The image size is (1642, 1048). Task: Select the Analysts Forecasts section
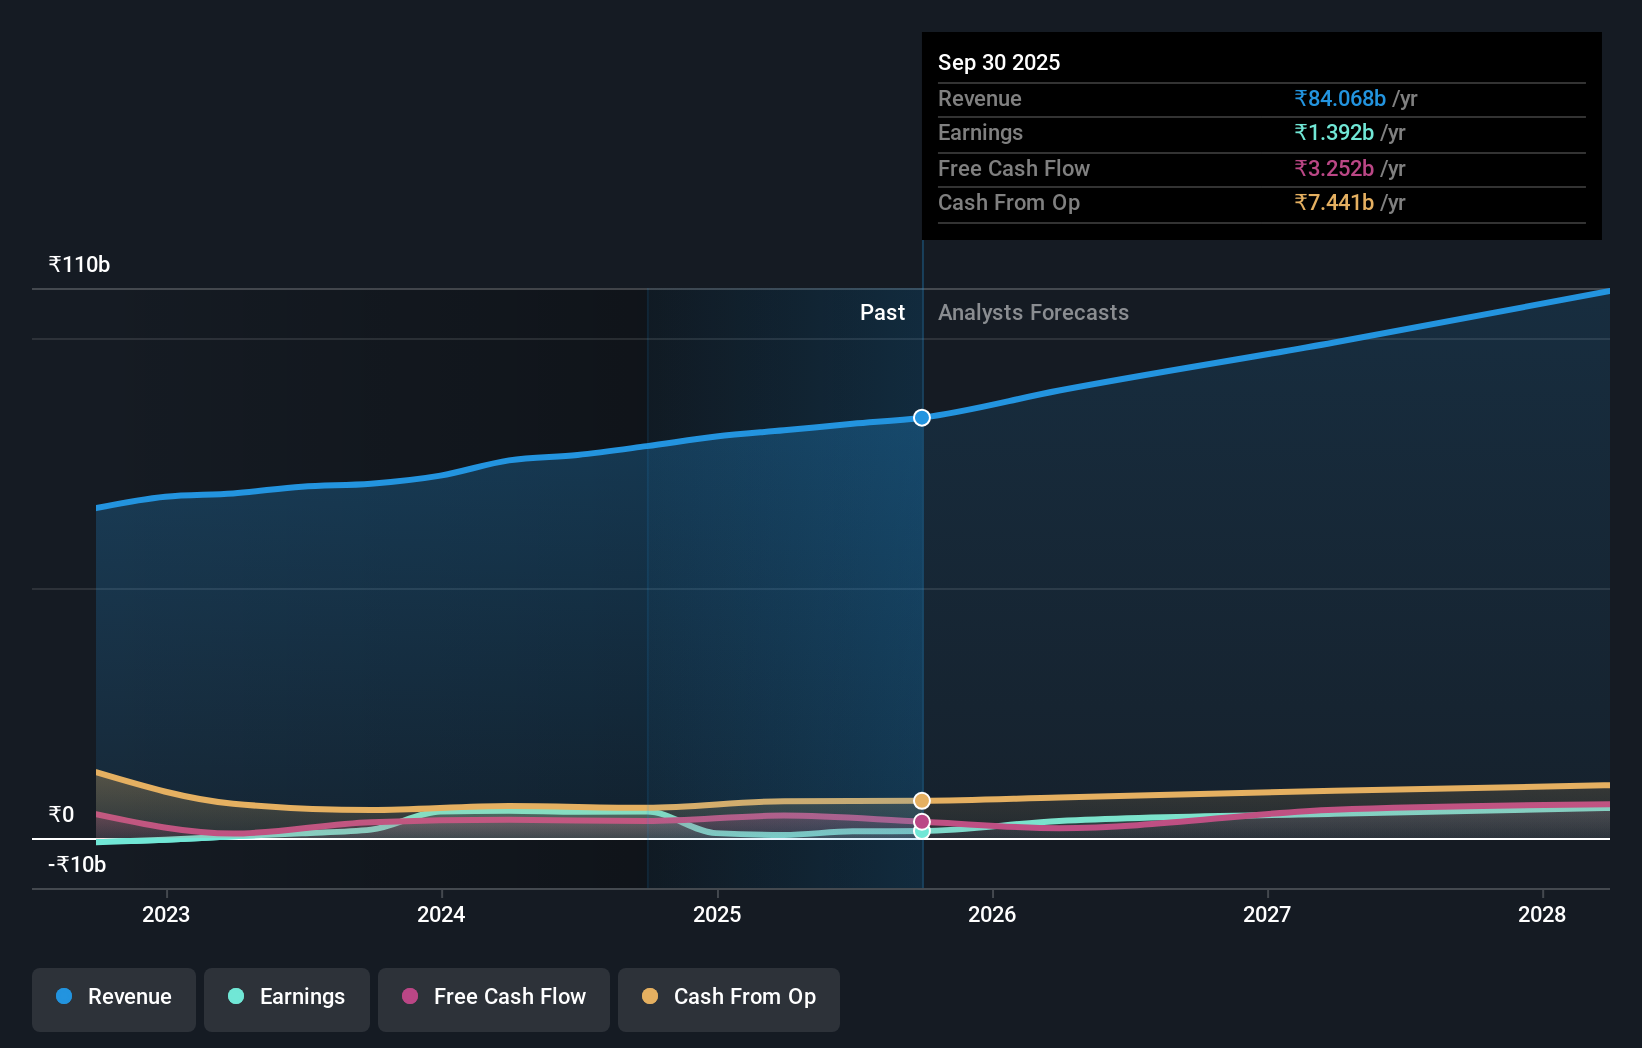(x=1033, y=312)
